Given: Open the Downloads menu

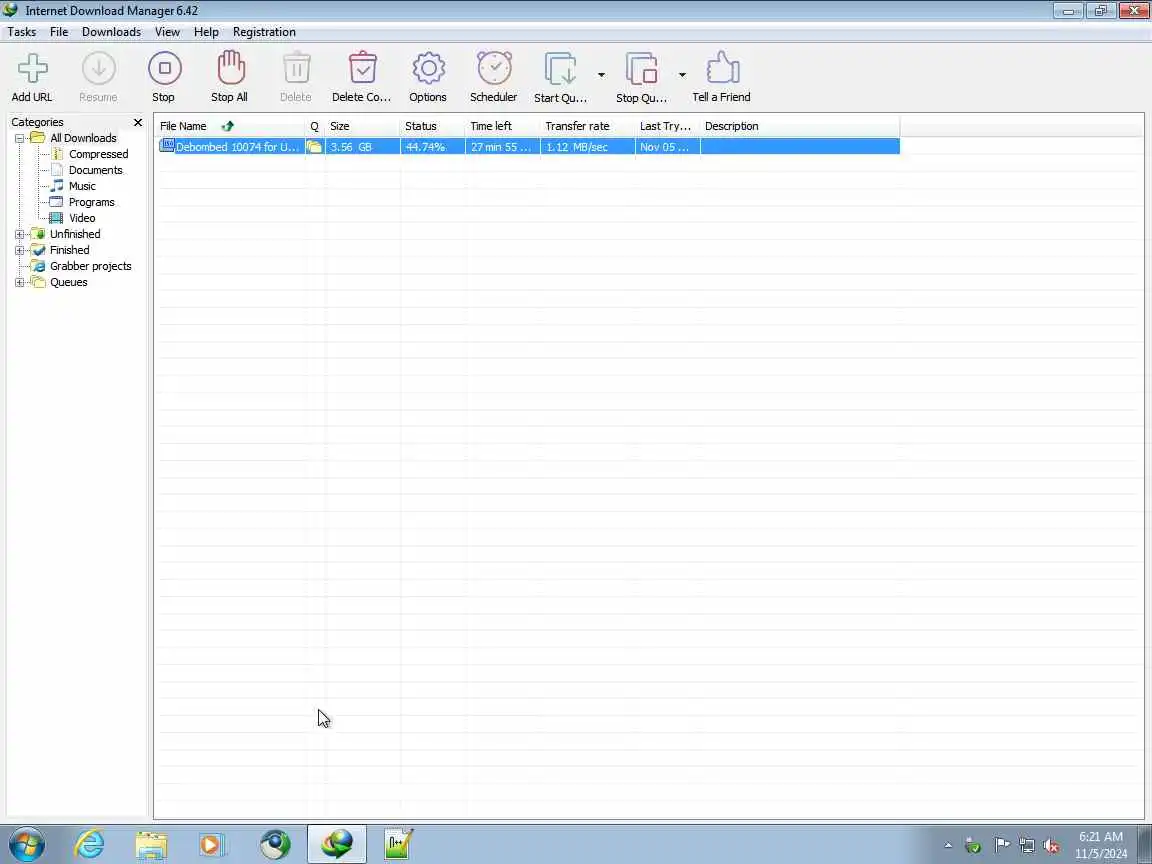Looking at the screenshot, I should point(112,32).
